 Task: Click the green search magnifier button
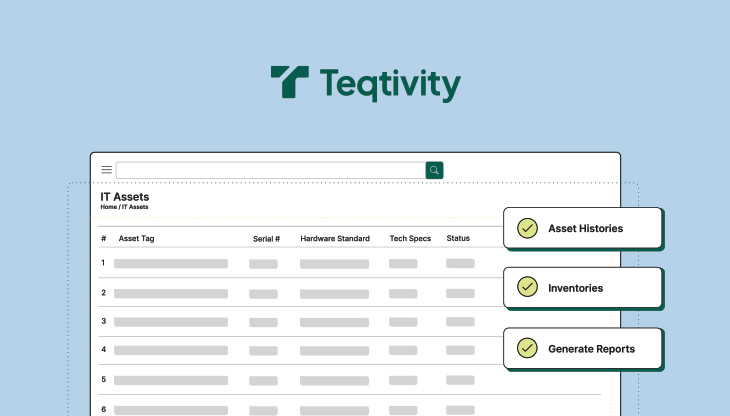pos(434,170)
